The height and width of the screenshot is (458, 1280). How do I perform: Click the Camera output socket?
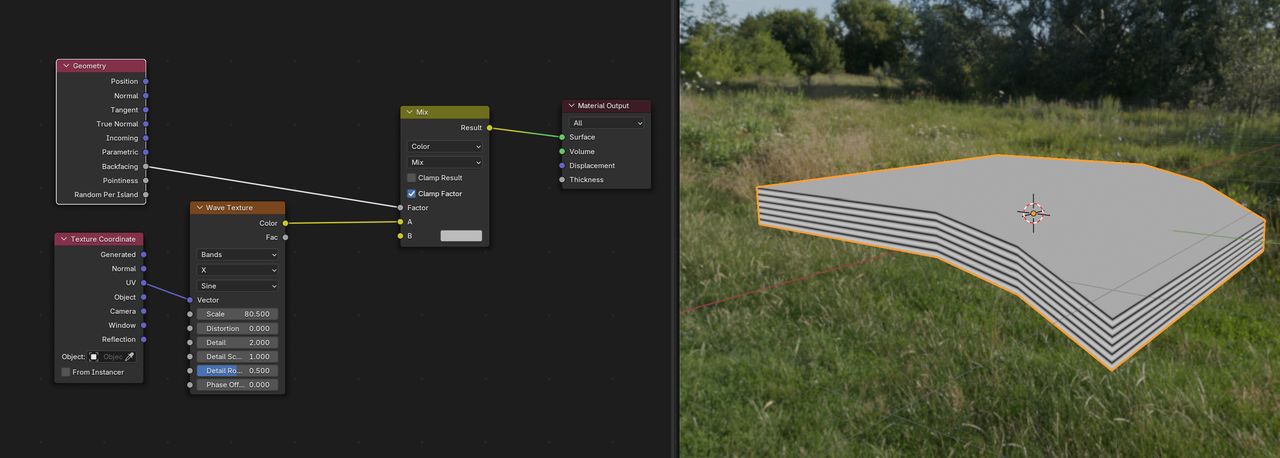(x=144, y=311)
